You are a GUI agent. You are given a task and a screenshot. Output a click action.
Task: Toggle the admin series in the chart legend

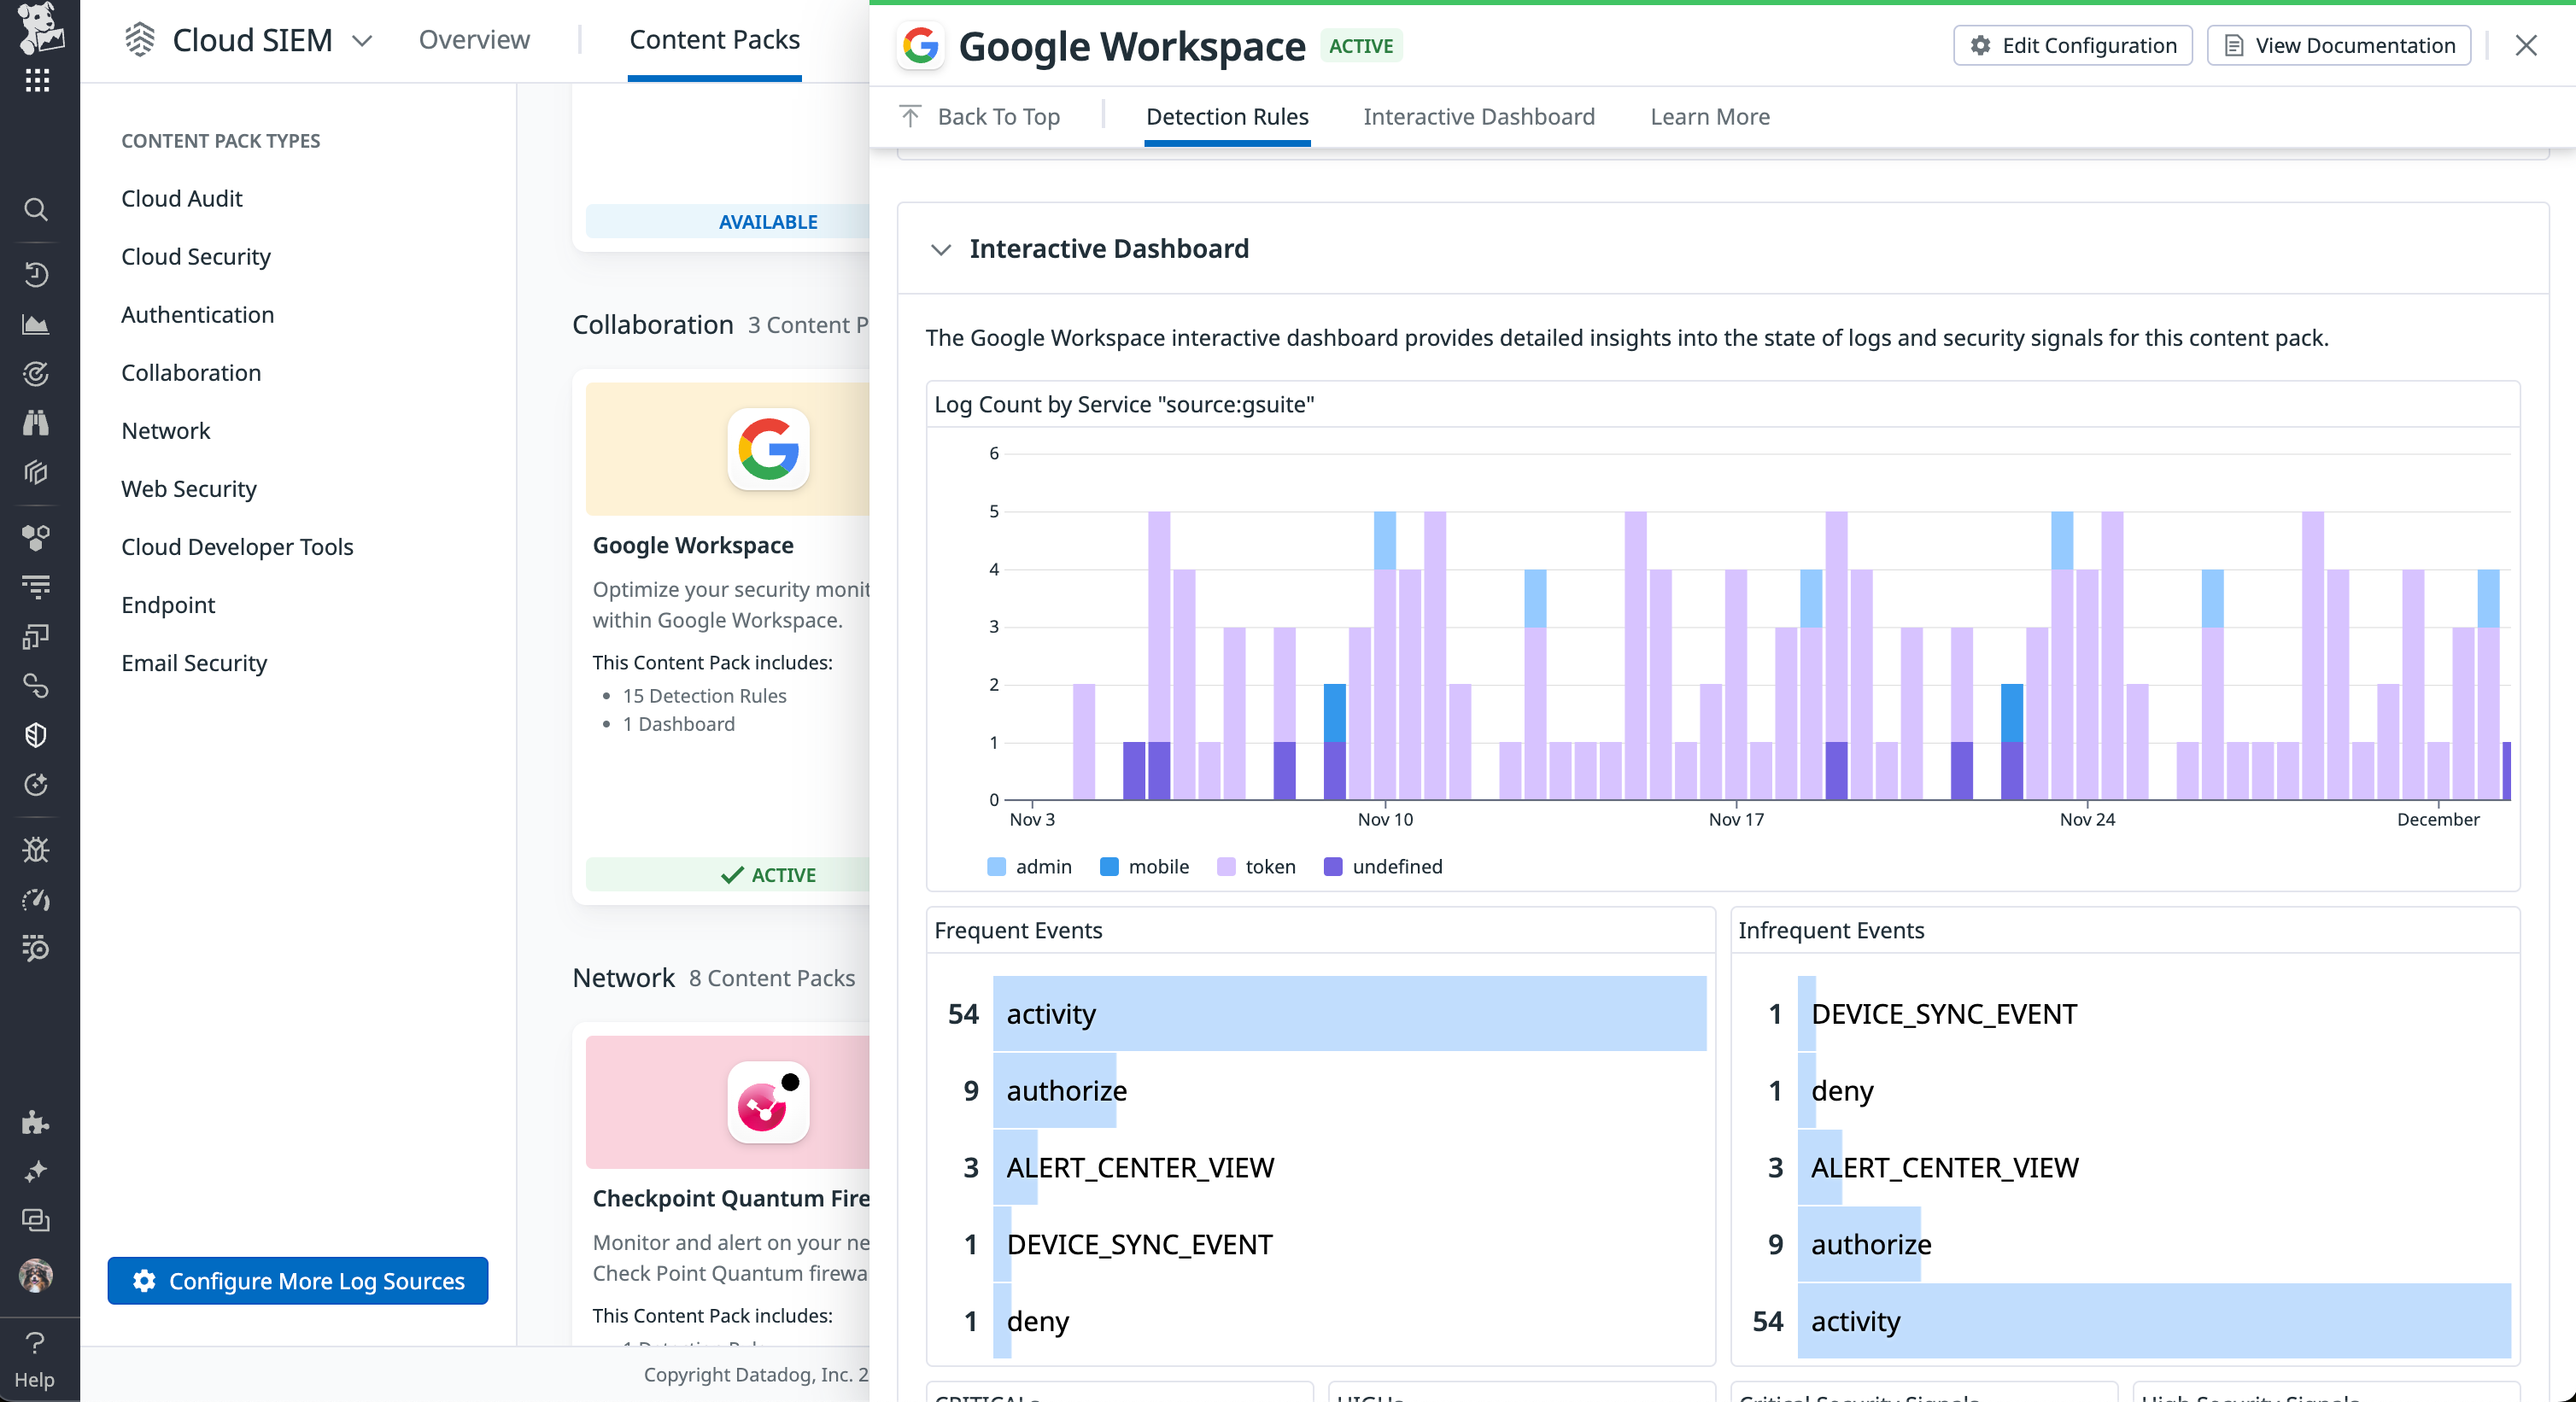click(x=1030, y=867)
